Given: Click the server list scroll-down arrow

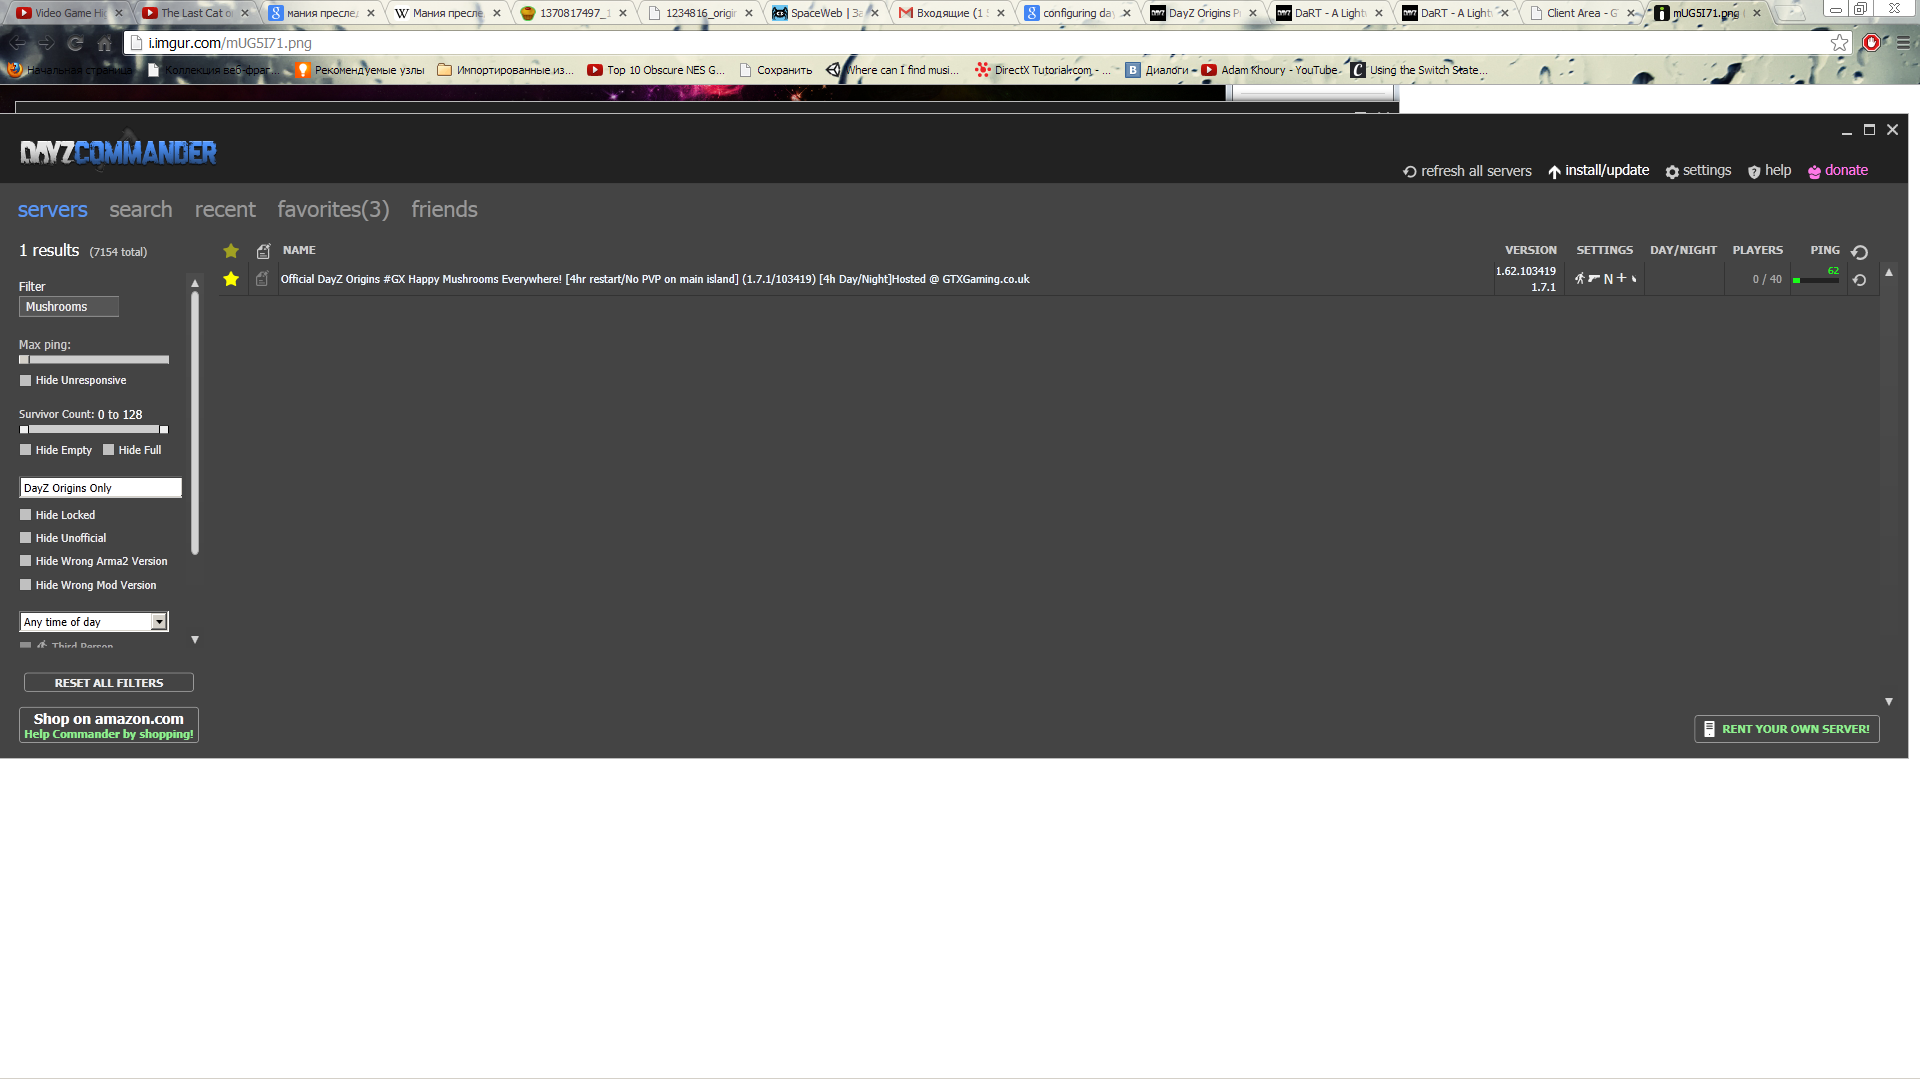Looking at the screenshot, I should coord(1889,702).
